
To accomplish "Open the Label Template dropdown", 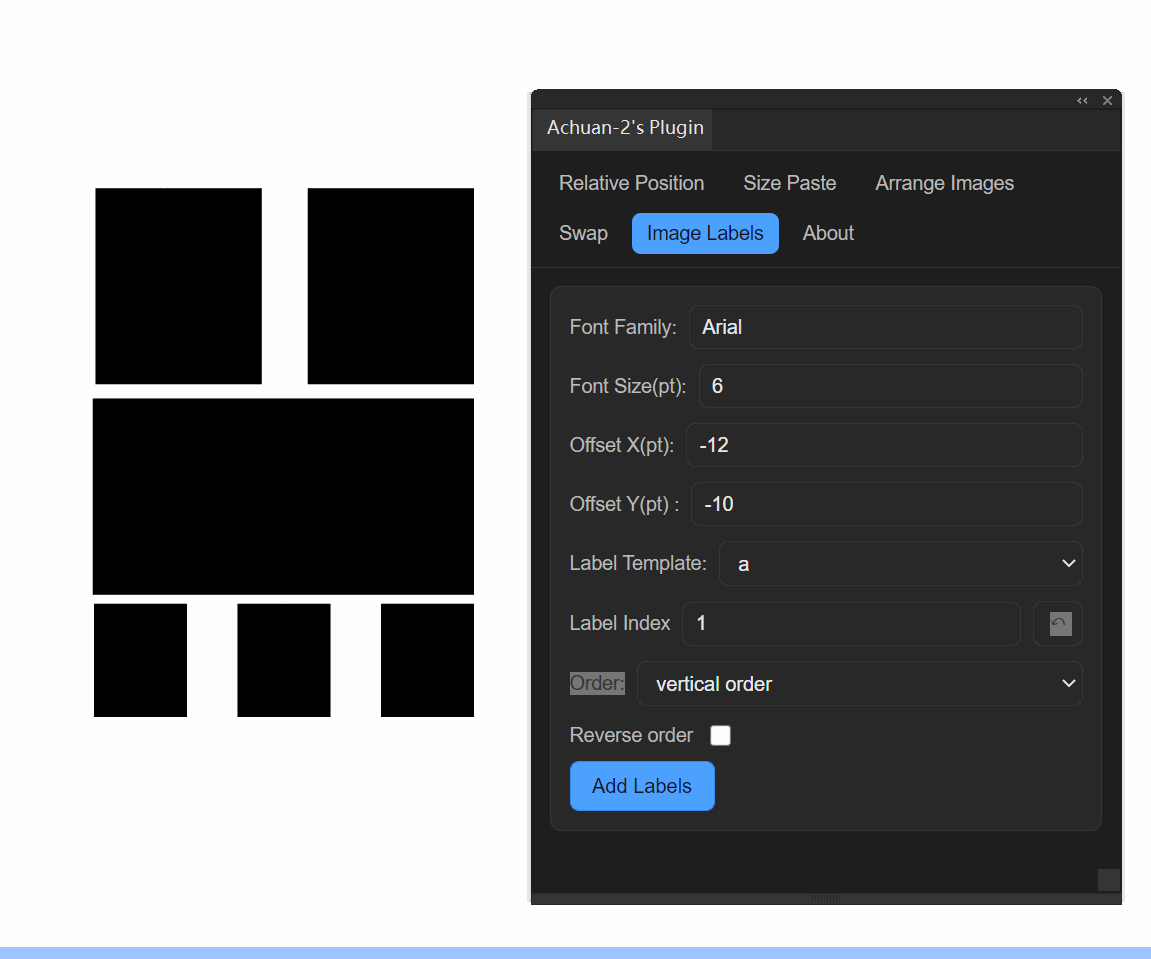I will pyautogui.click(x=901, y=564).
